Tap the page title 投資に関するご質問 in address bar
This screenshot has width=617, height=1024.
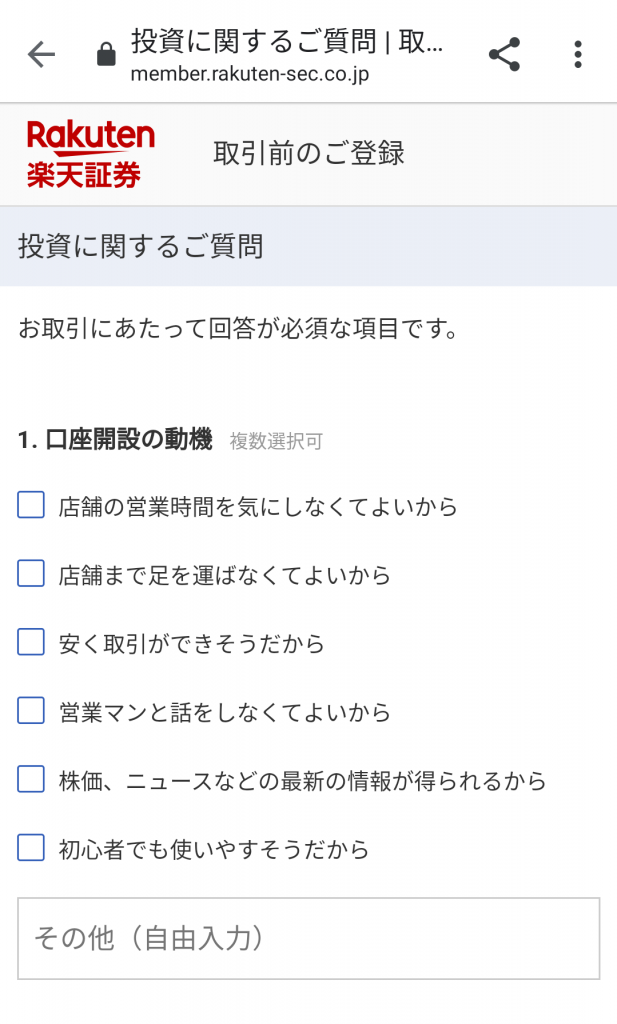(x=287, y=42)
